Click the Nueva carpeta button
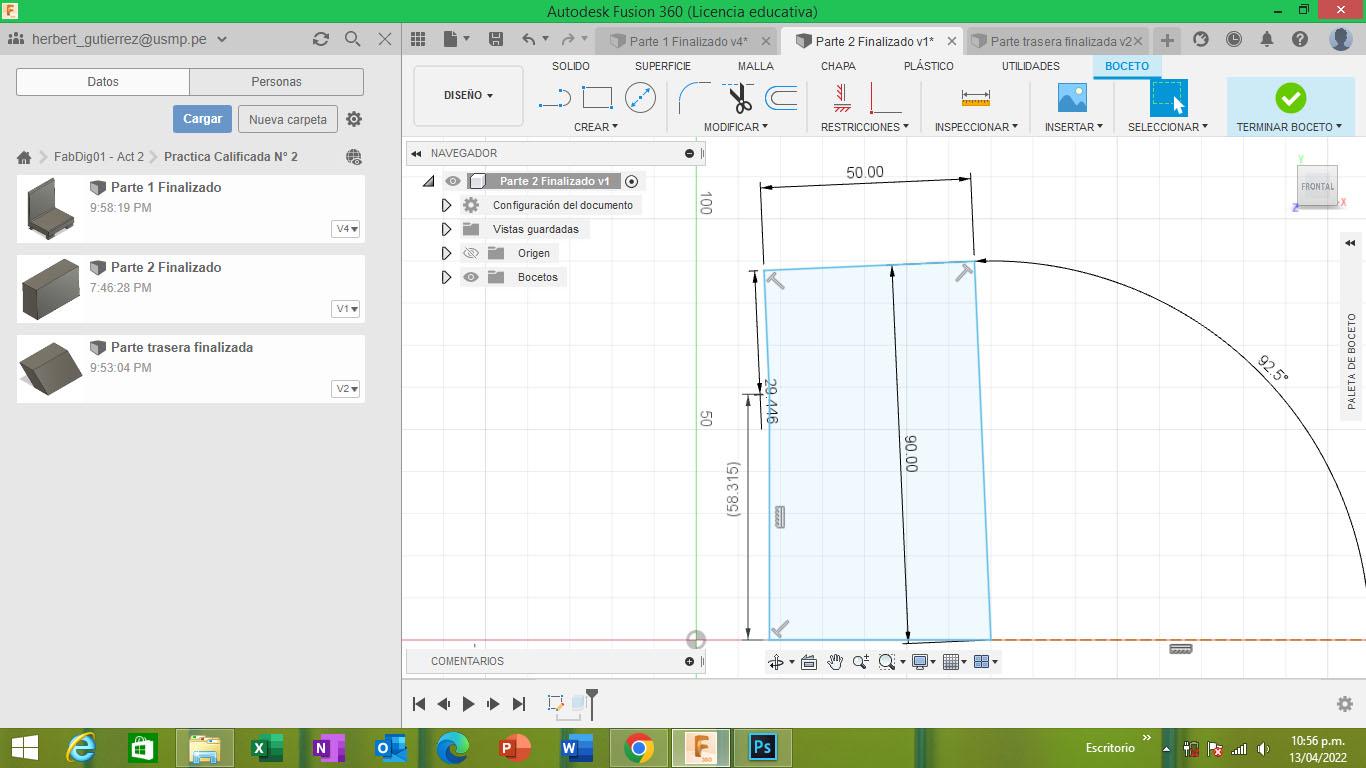The width and height of the screenshot is (1366, 768). click(288, 119)
